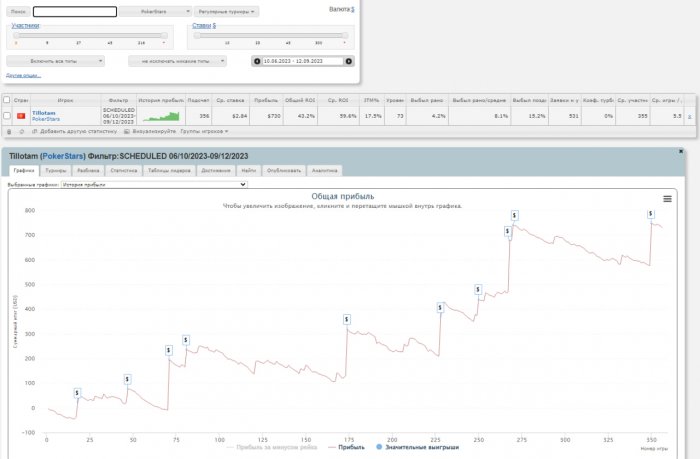Click the Tillotam player name link

pos(44,113)
